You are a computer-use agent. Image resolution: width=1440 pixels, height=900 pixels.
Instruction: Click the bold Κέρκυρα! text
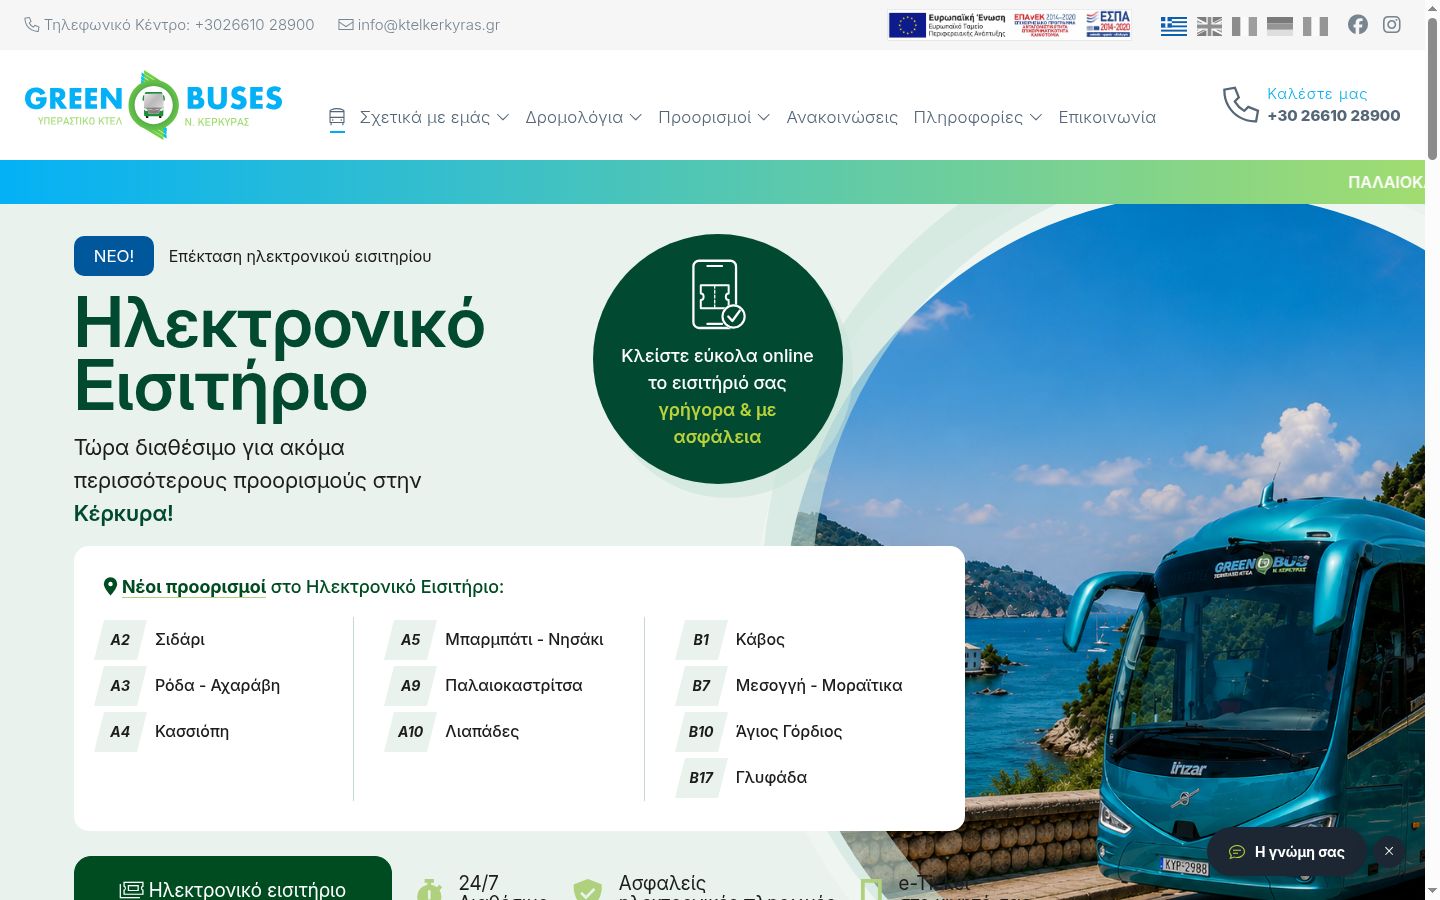pyautogui.click(x=124, y=514)
